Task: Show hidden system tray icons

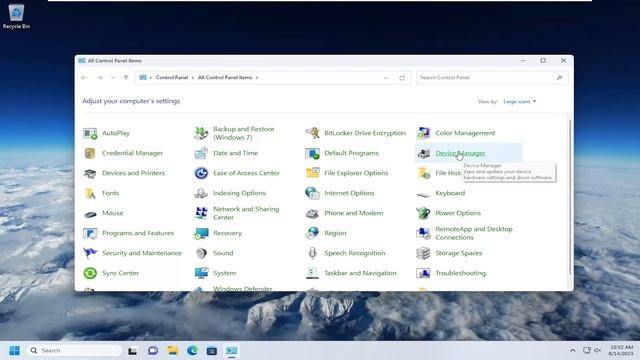Action: tap(573, 351)
